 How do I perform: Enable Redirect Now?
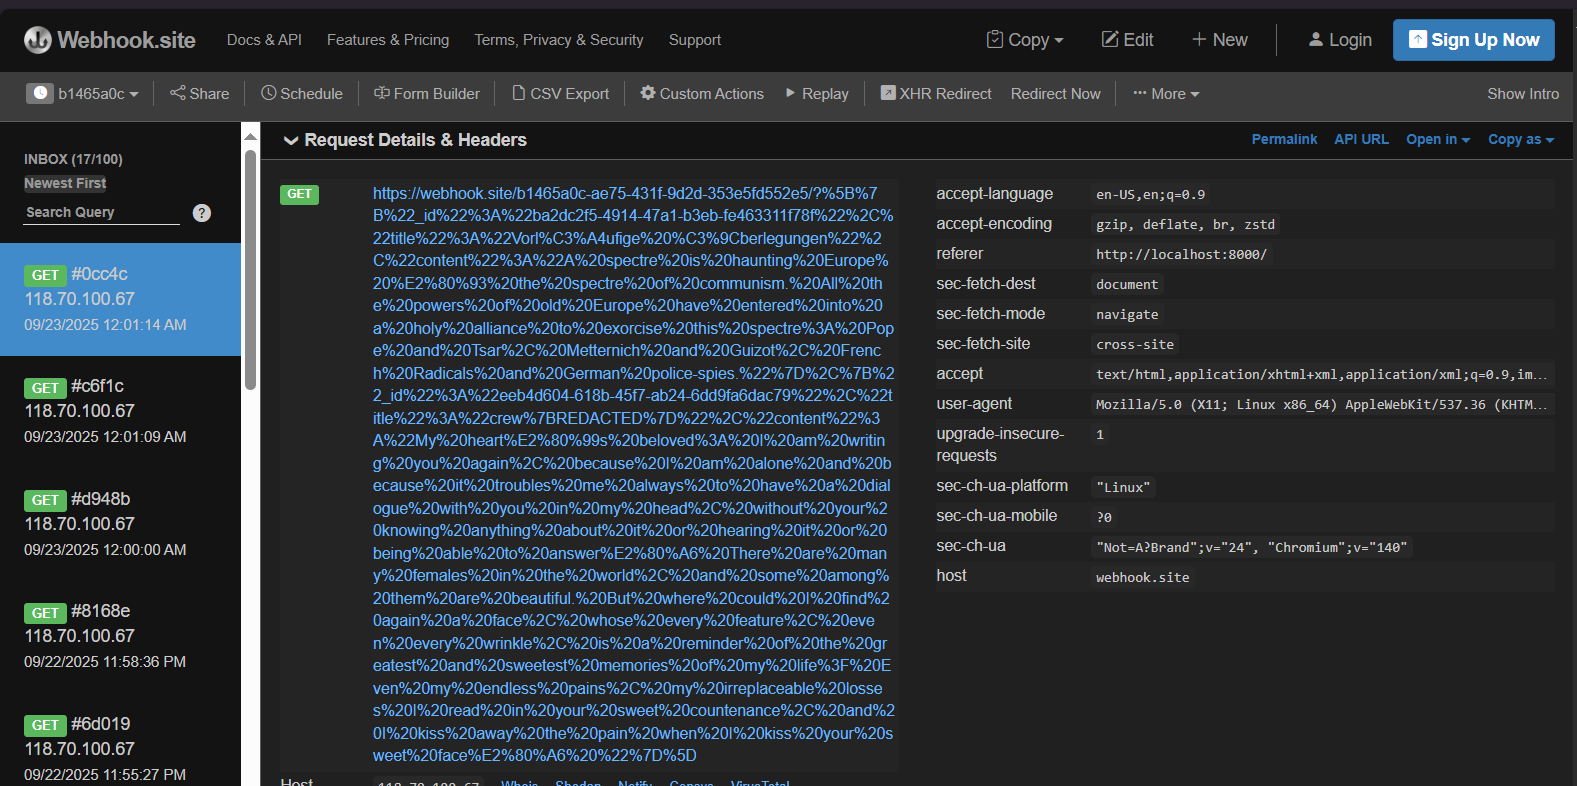(1055, 94)
